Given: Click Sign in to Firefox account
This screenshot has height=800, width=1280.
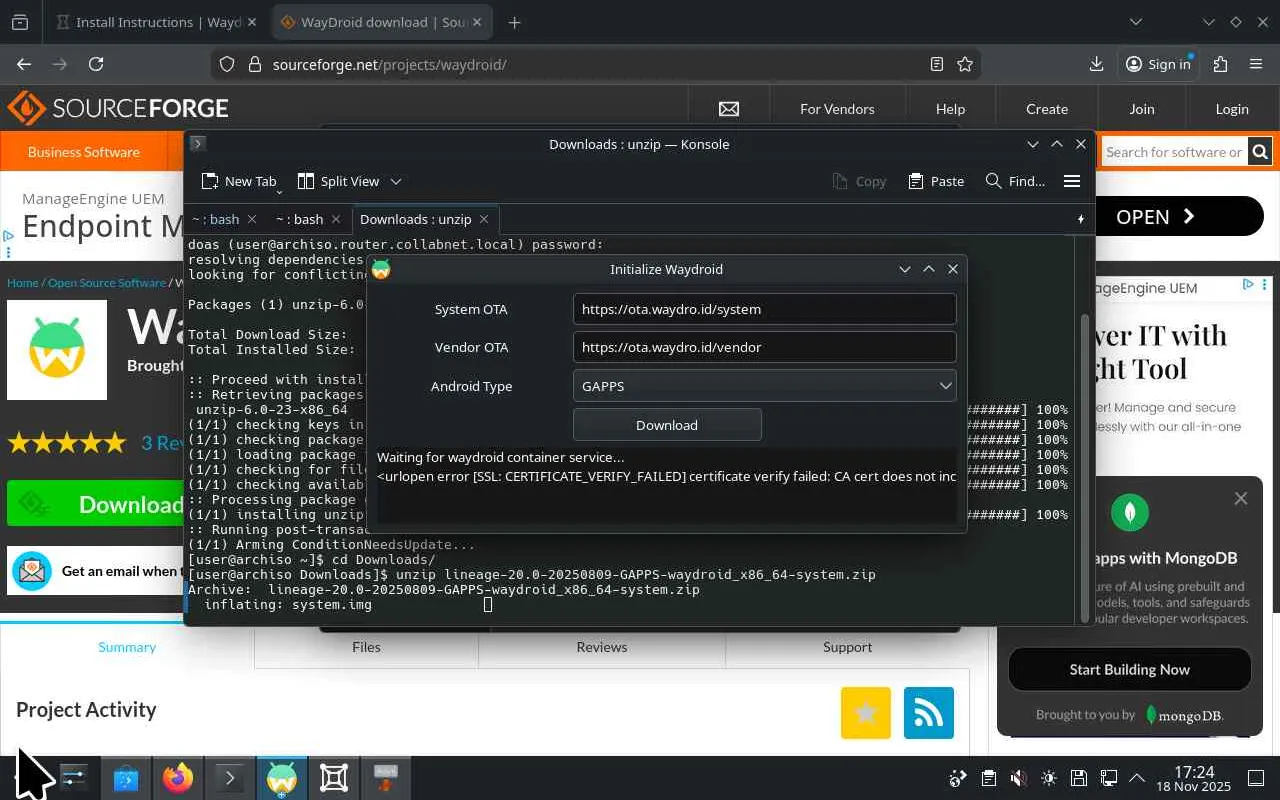Looking at the screenshot, I should [x=1158, y=64].
